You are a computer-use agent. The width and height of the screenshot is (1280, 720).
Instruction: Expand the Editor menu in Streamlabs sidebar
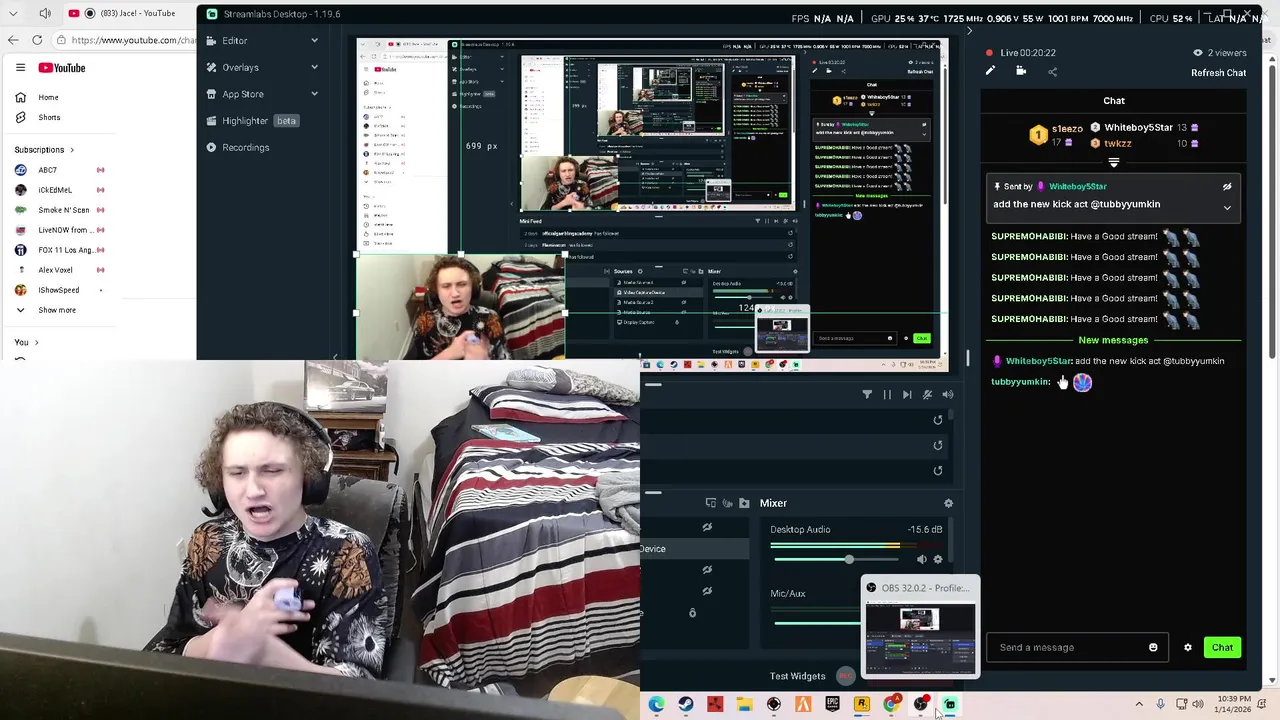314,40
